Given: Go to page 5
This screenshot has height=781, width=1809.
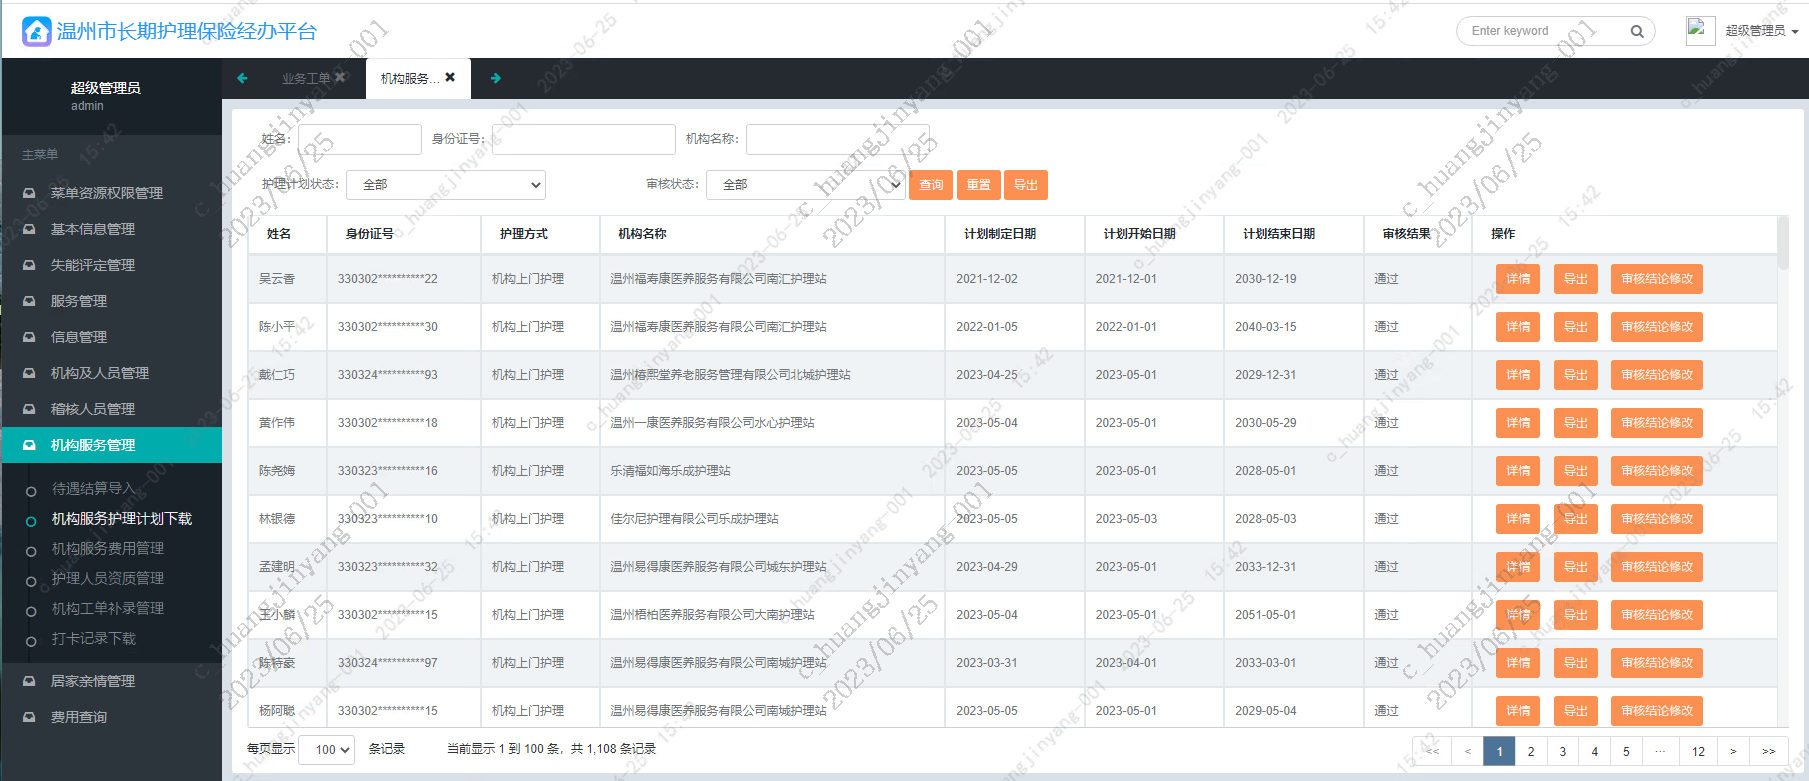Looking at the screenshot, I should pos(1626,751).
